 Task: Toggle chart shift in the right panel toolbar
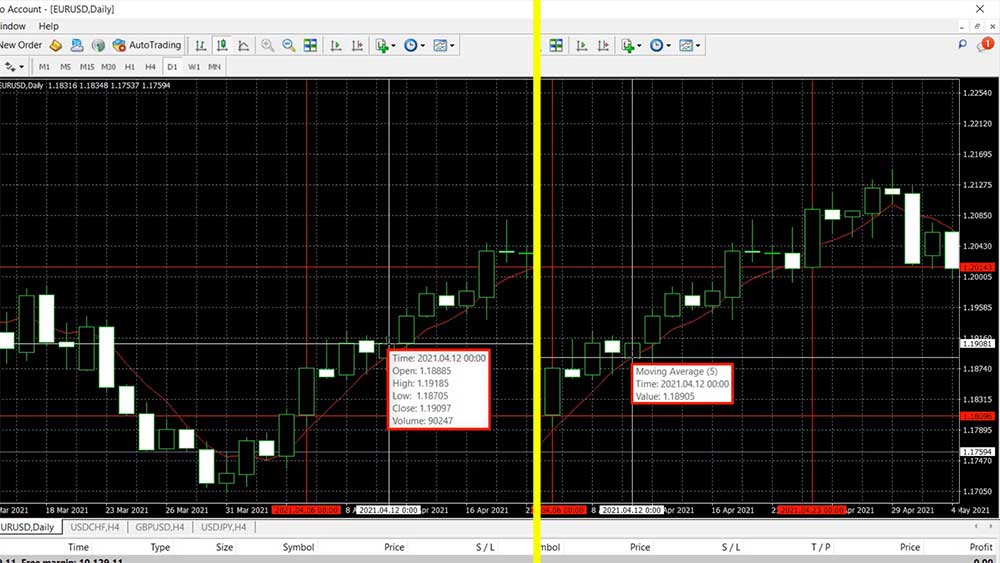603,45
